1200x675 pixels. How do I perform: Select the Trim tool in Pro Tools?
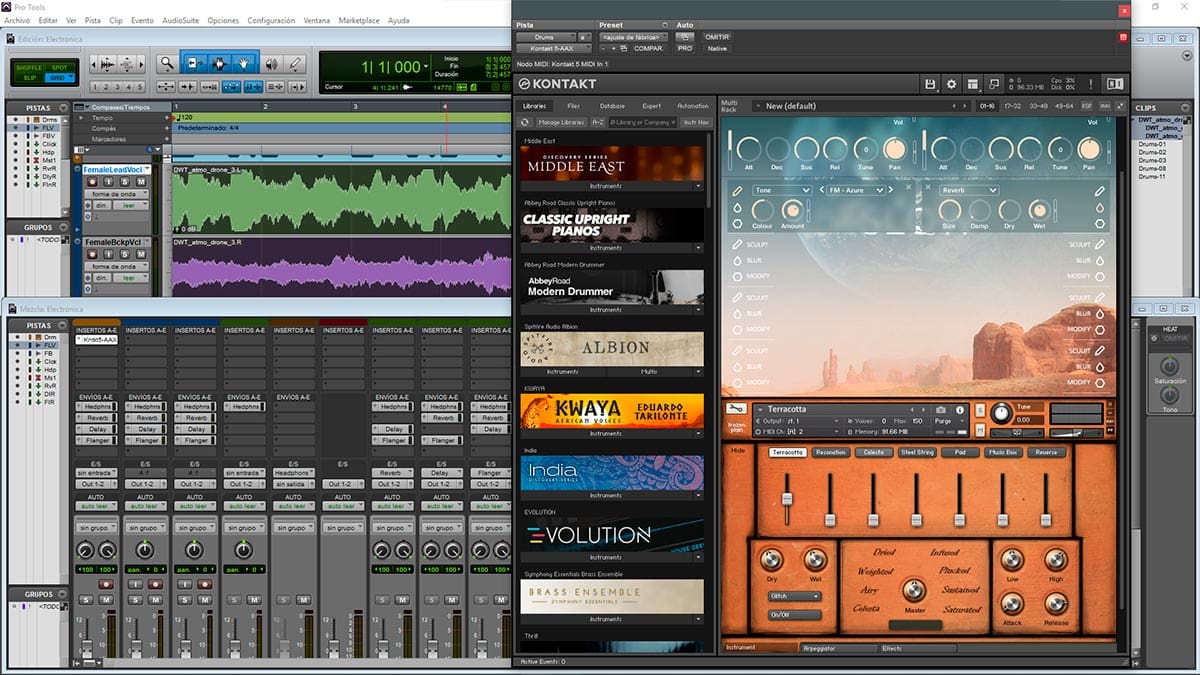[193, 63]
